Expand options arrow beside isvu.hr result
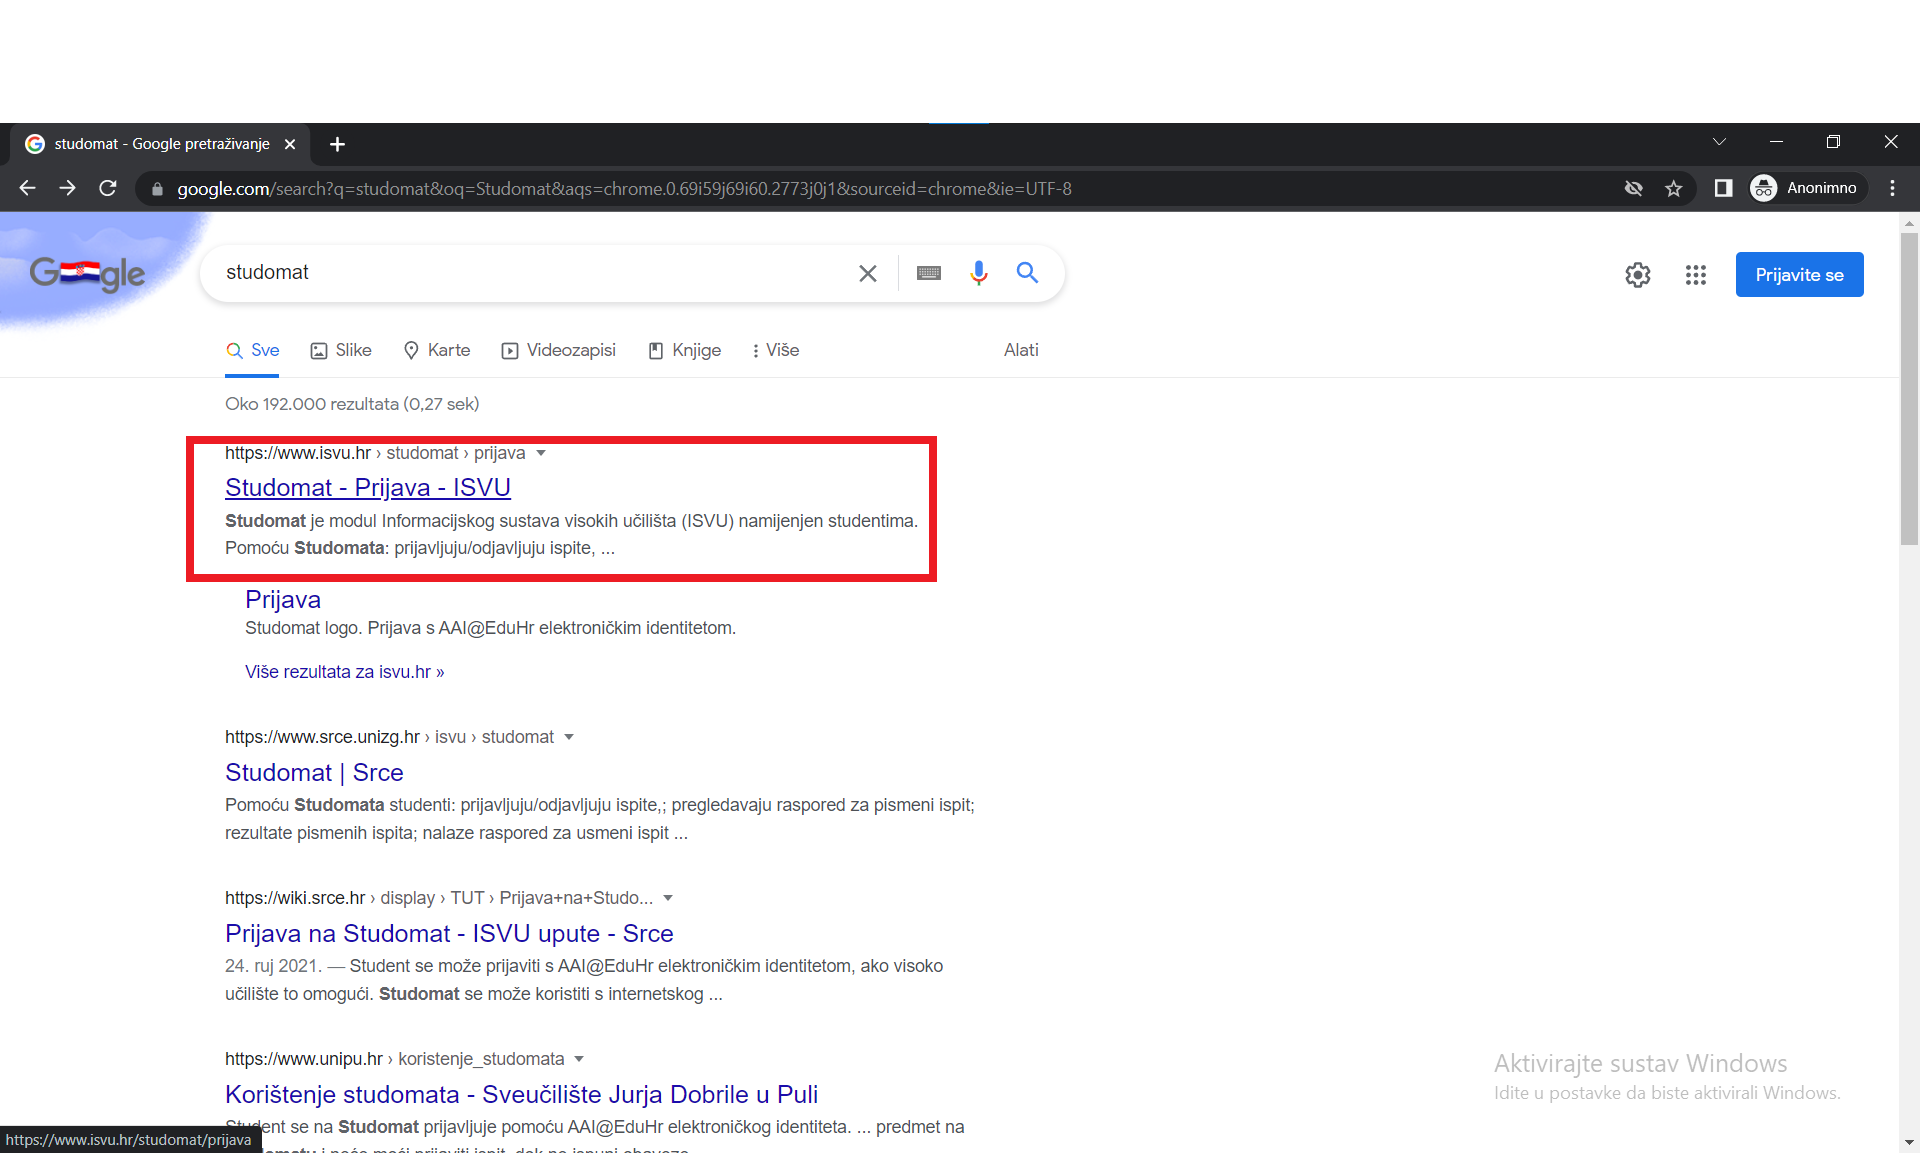This screenshot has height=1153, width=1920. pyautogui.click(x=541, y=453)
